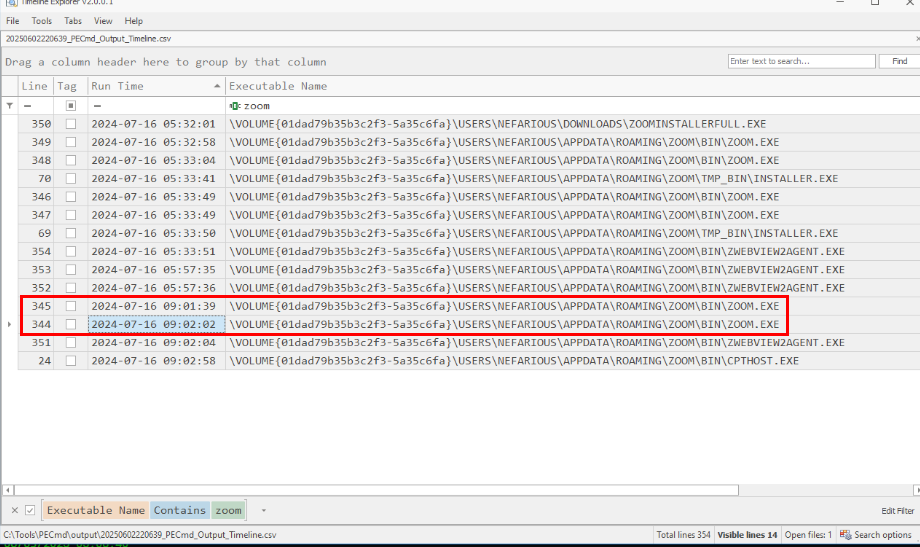
Task: Click the Find button
Action: coord(898,61)
